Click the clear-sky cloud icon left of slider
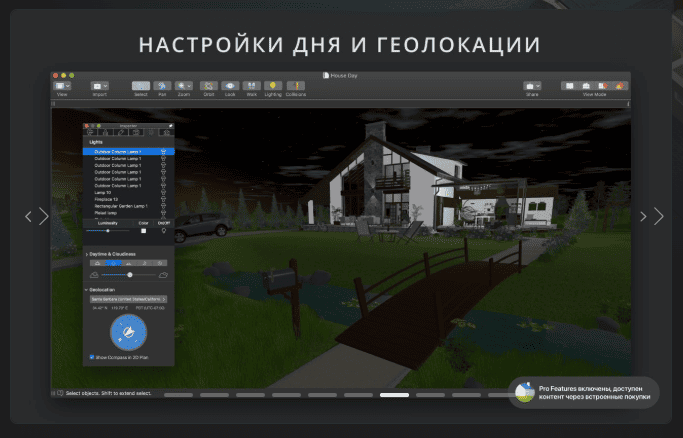Image resolution: width=683 pixels, height=438 pixels. [94, 275]
